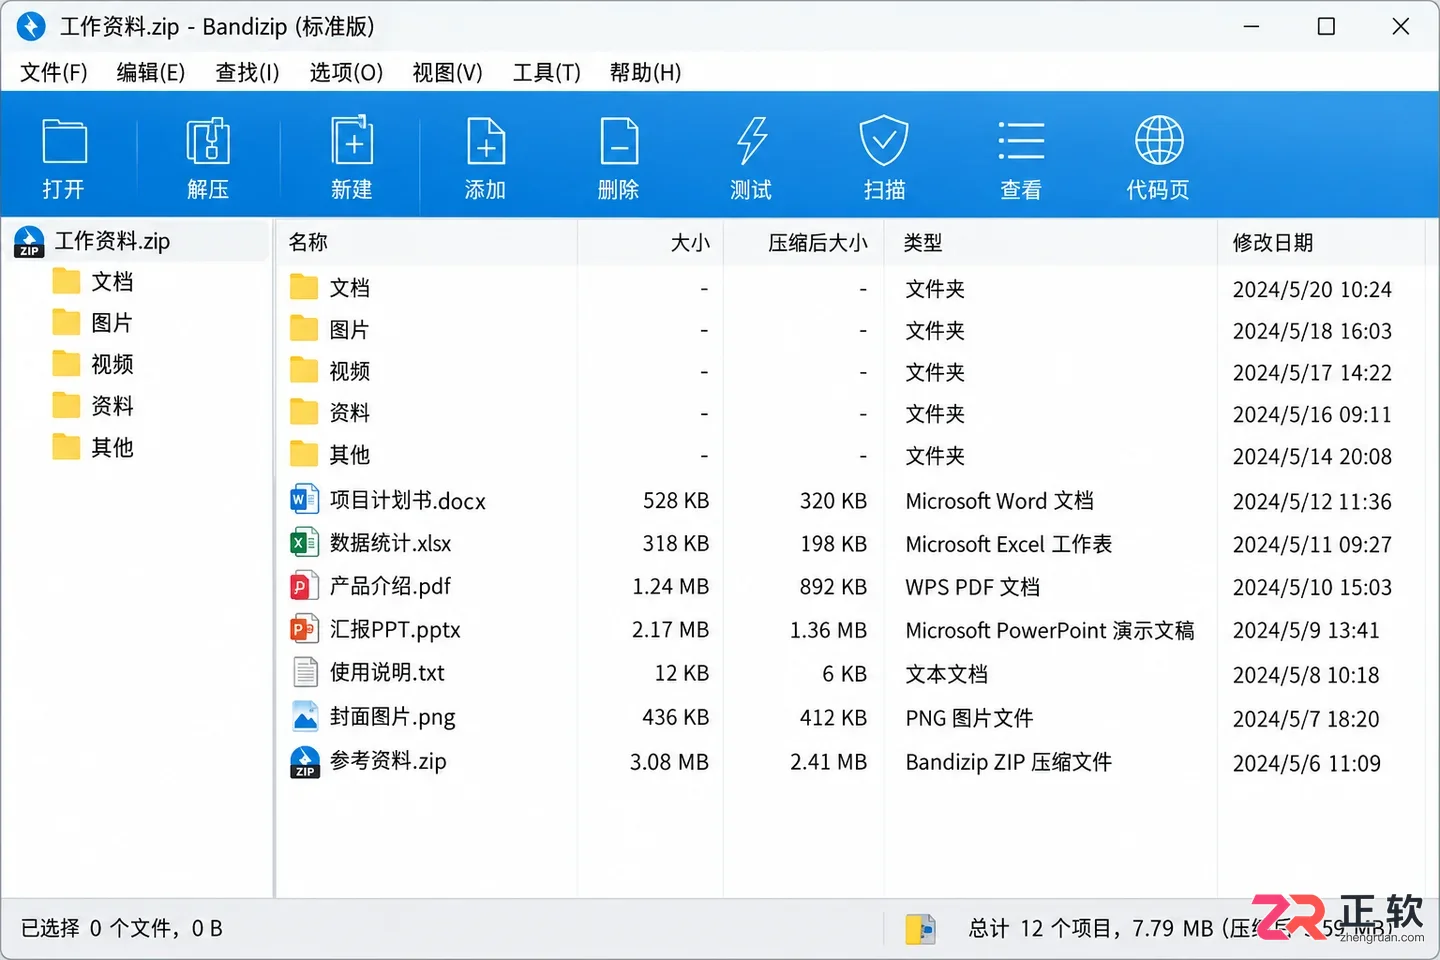1440x960 pixels.
Task: Click the date 2024/5/20 10:24
Action: [x=1312, y=289]
